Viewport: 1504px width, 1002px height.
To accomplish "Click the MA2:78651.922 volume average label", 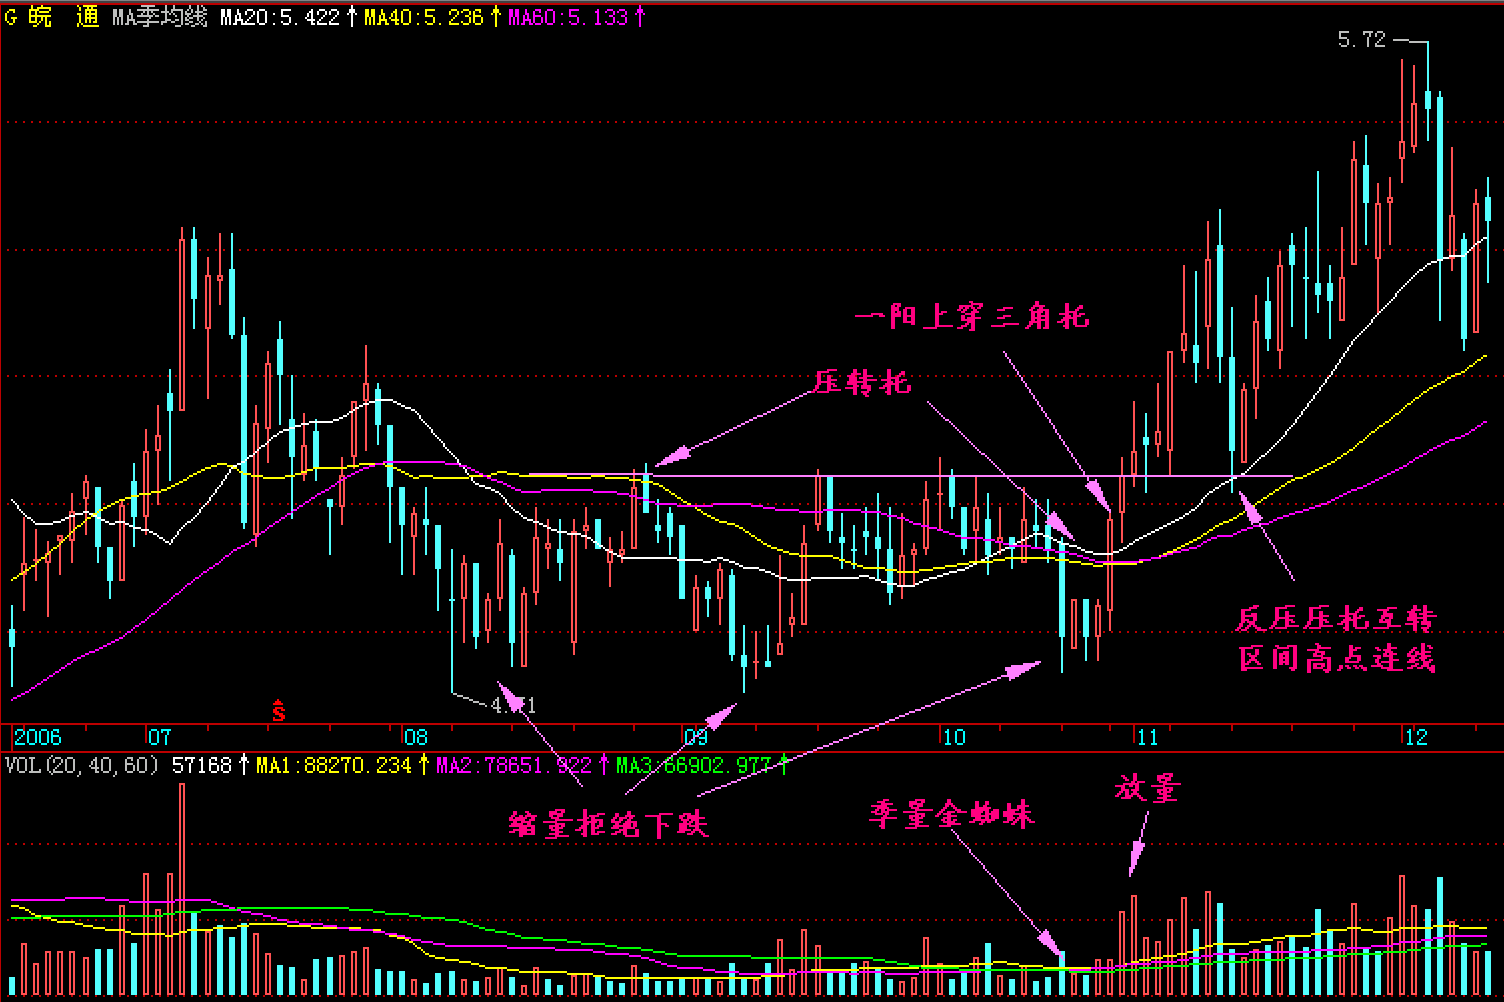I will [513, 765].
